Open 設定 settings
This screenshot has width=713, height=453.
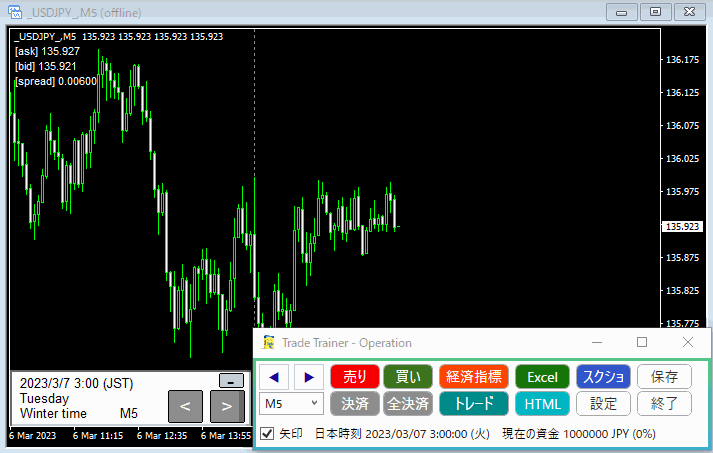click(603, 404)
